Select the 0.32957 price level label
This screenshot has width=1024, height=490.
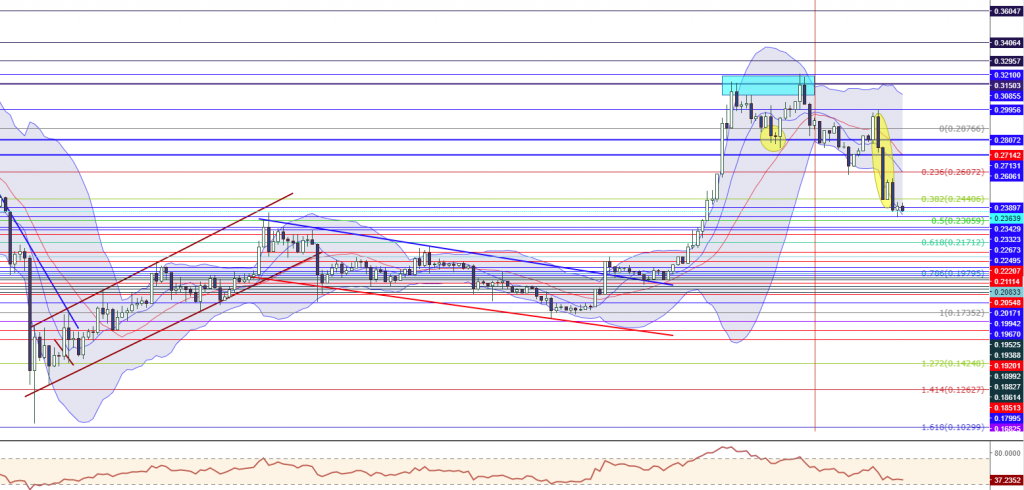coord(1007,61)
